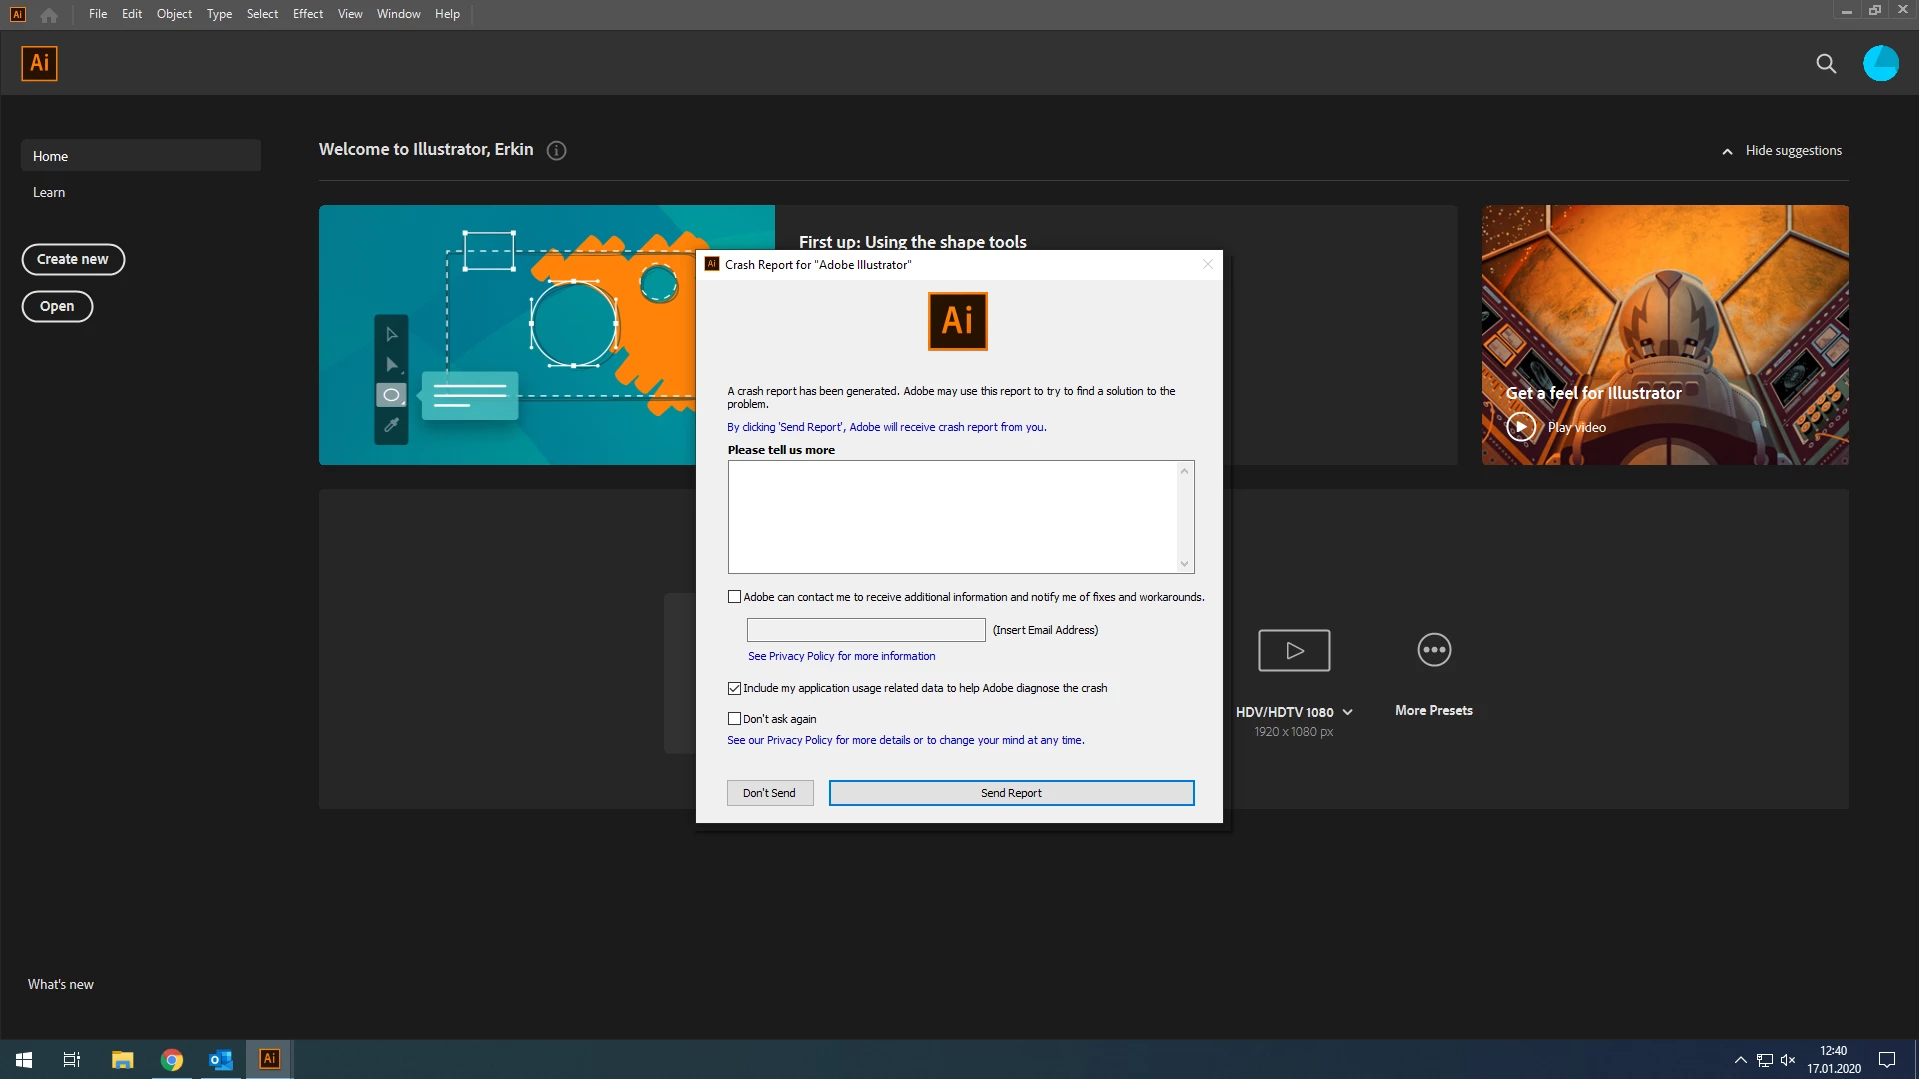Check the 'Don't ask again' box

coord(735,718)
